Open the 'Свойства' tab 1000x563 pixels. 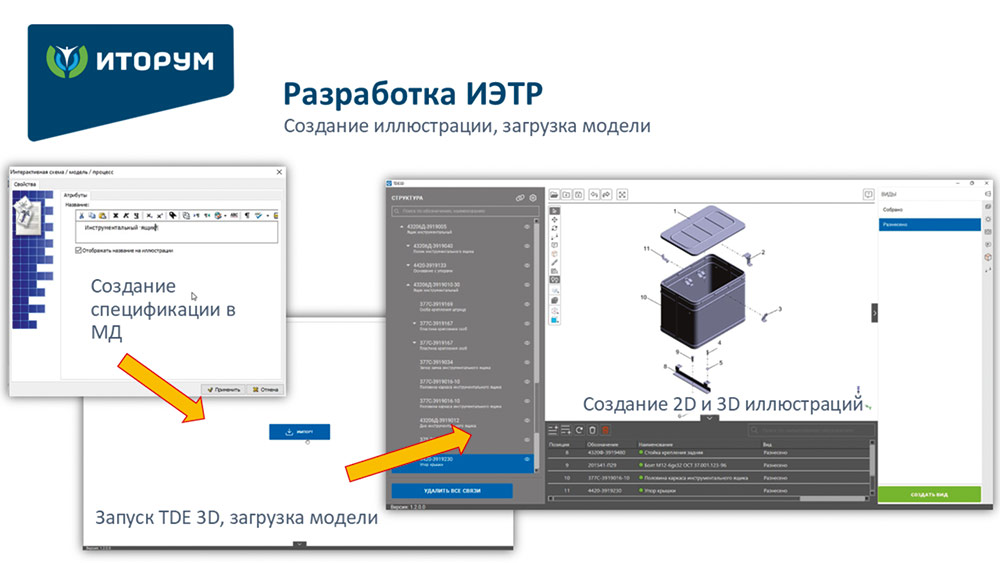tap(25, 185)
